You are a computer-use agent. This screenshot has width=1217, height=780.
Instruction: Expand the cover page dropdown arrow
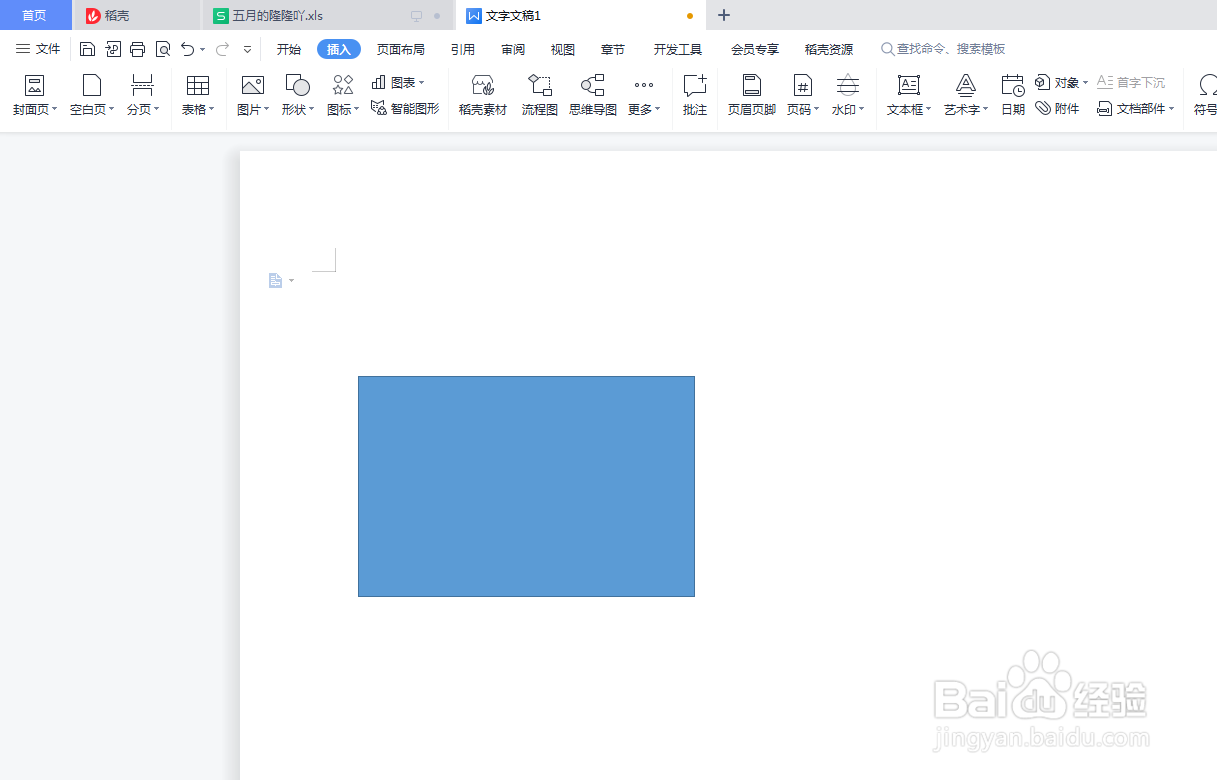click(x=54, y=110)
